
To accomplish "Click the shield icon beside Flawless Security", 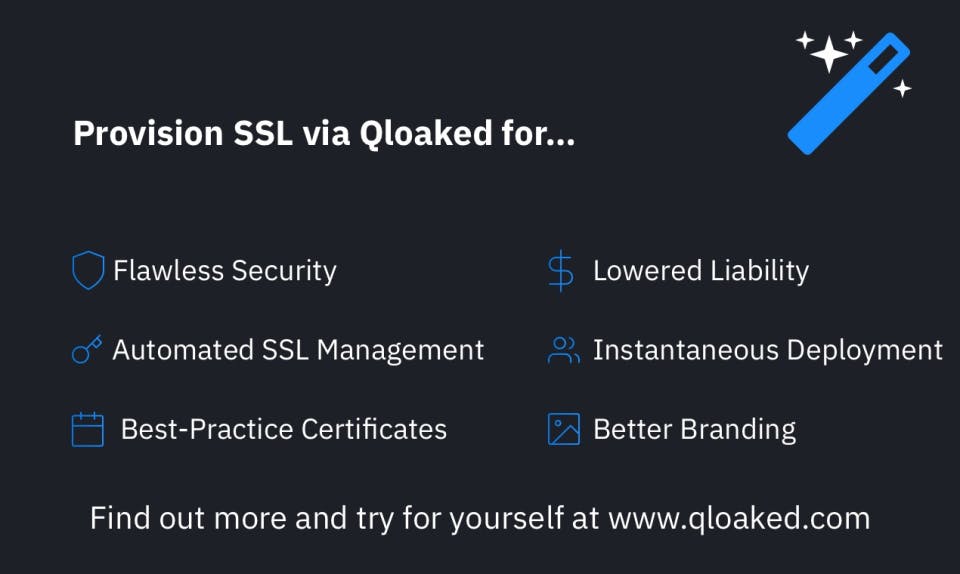I will 88,271.
